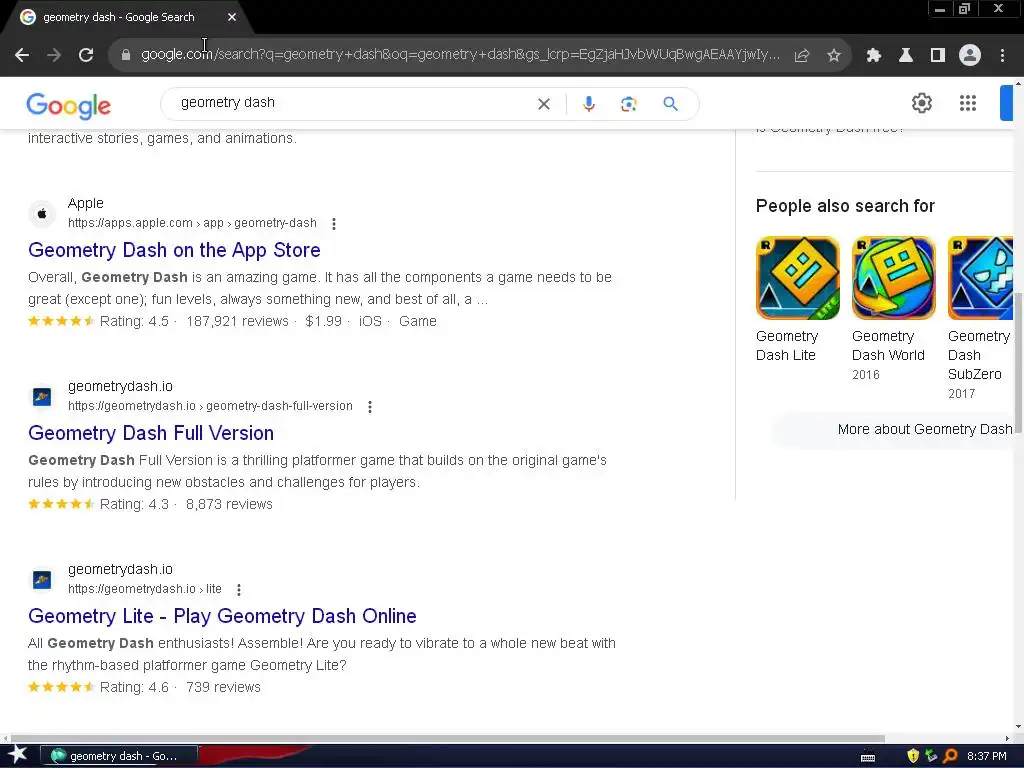Viewport: 1024px width, 768px height.
Task: Select Geometry Dash SubZero thumbnail
Action: pos(980,278)
